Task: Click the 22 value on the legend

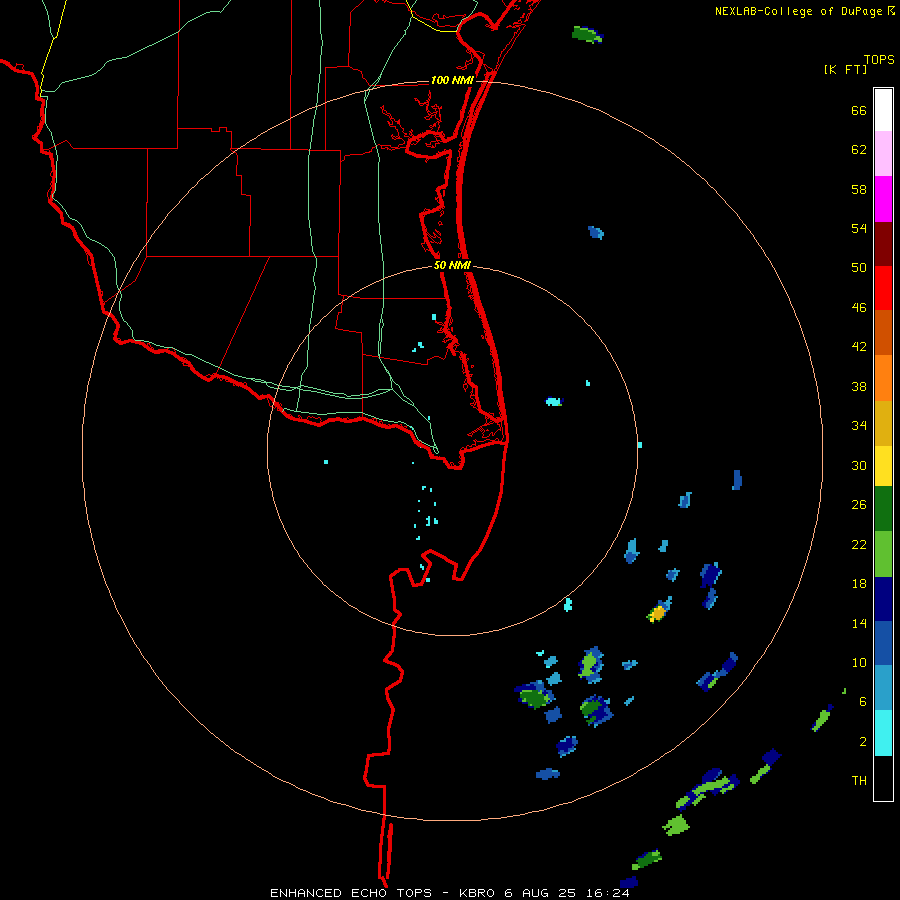Action: tap(859, 545)
